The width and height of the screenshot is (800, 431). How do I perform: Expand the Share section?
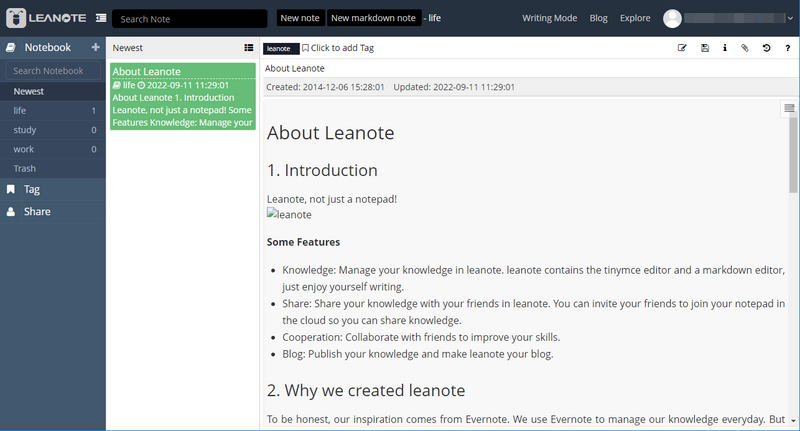(x=53, y=212)
